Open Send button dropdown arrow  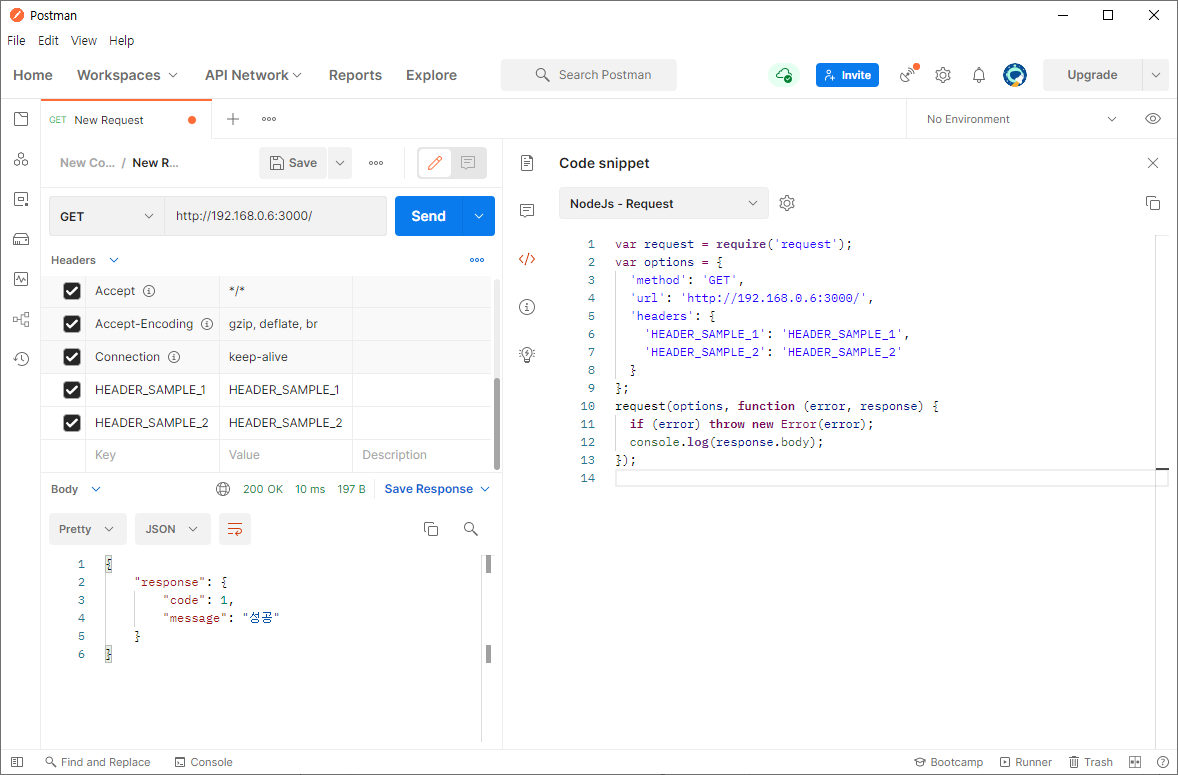479,216
